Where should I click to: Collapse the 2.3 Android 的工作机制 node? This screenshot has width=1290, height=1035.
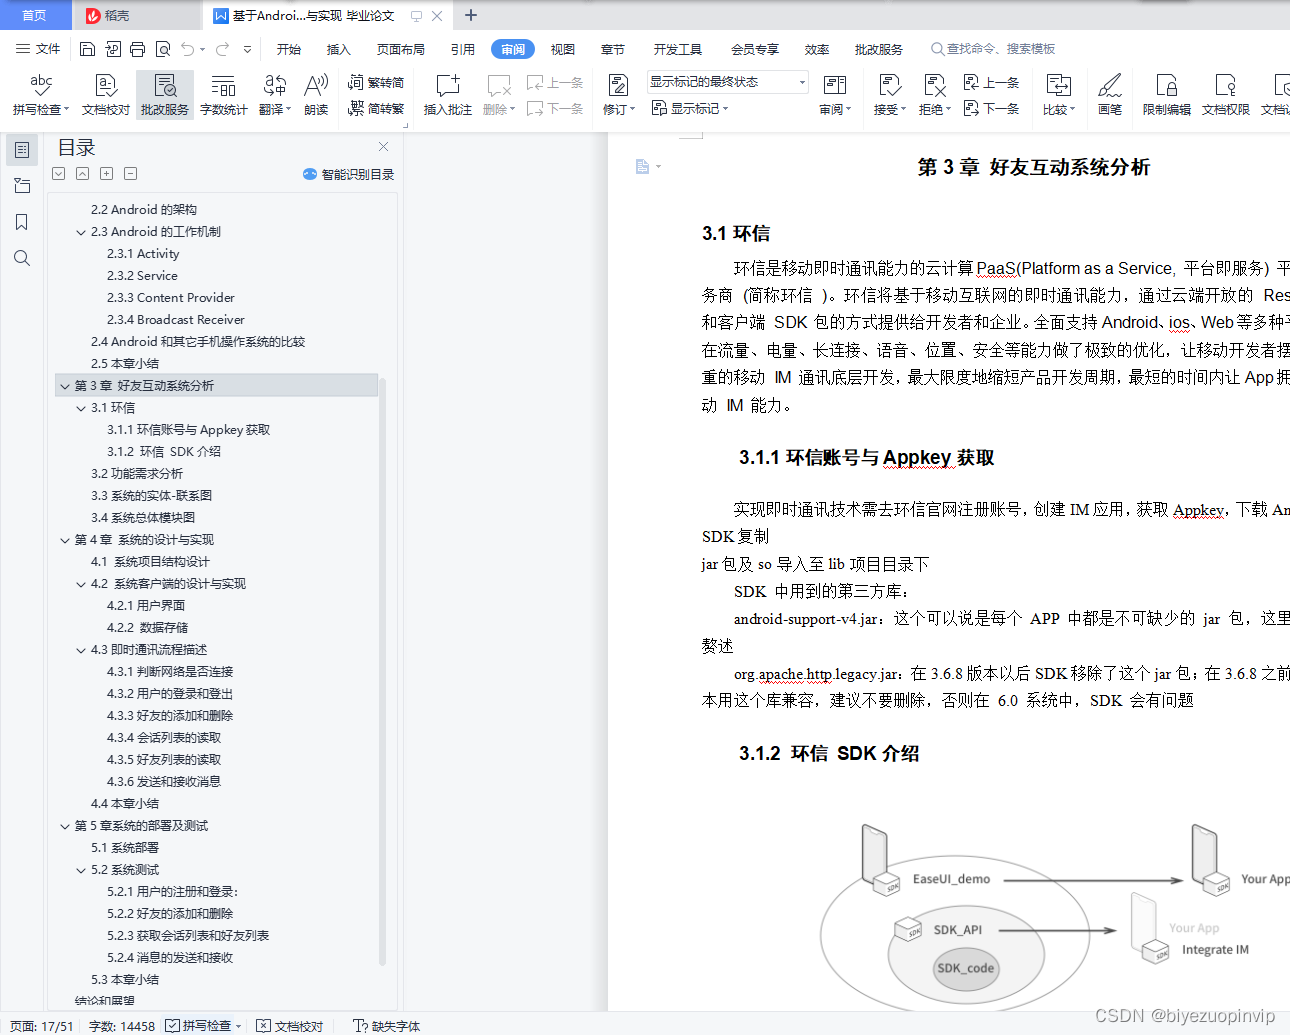coord(81,232)
